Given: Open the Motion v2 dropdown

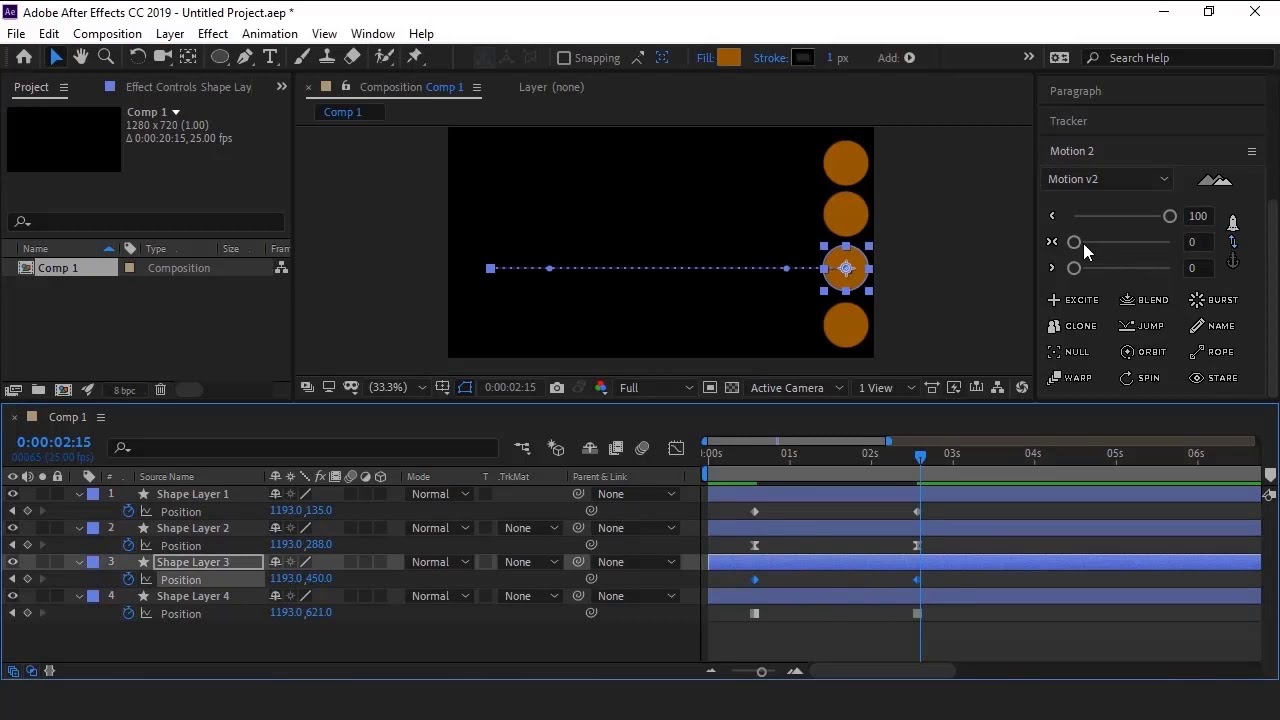Looking at the screenshot, I should click(x=1107, y=179).
